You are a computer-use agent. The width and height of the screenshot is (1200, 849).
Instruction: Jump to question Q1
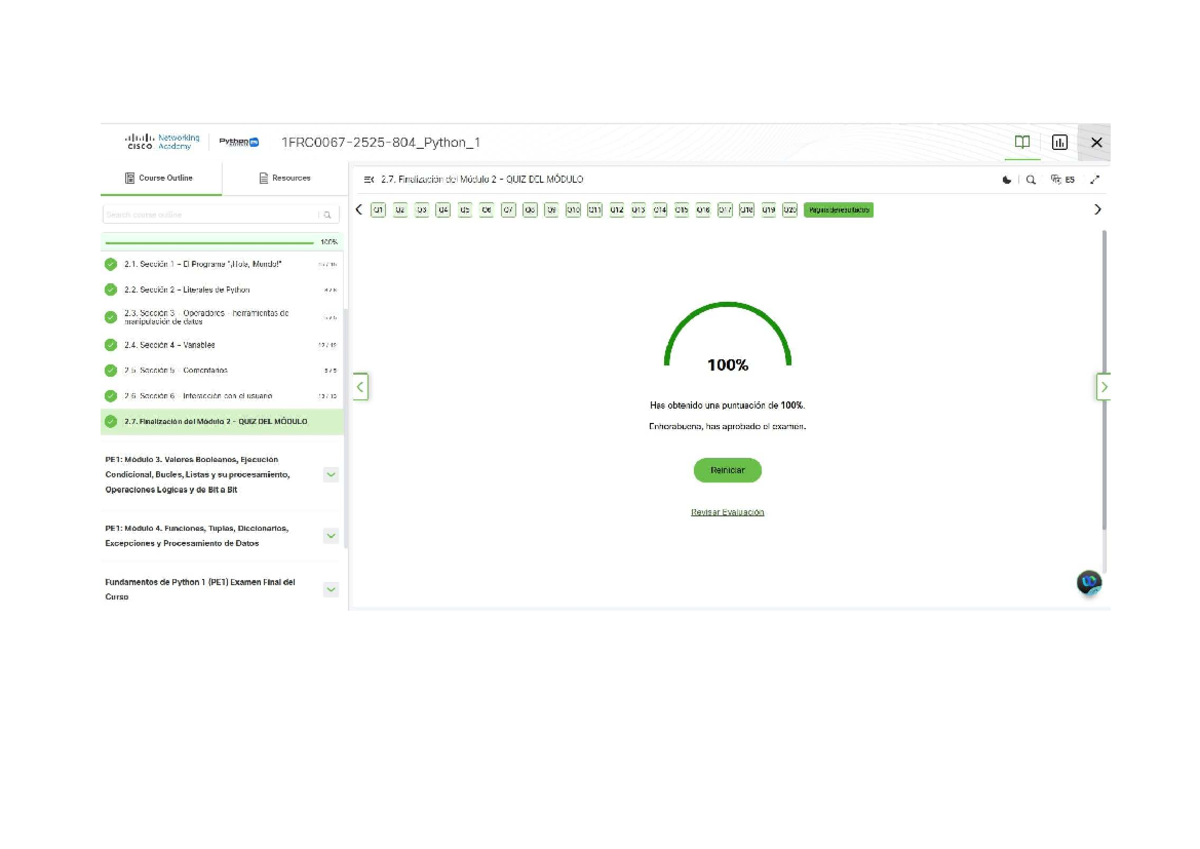[378, 210]
